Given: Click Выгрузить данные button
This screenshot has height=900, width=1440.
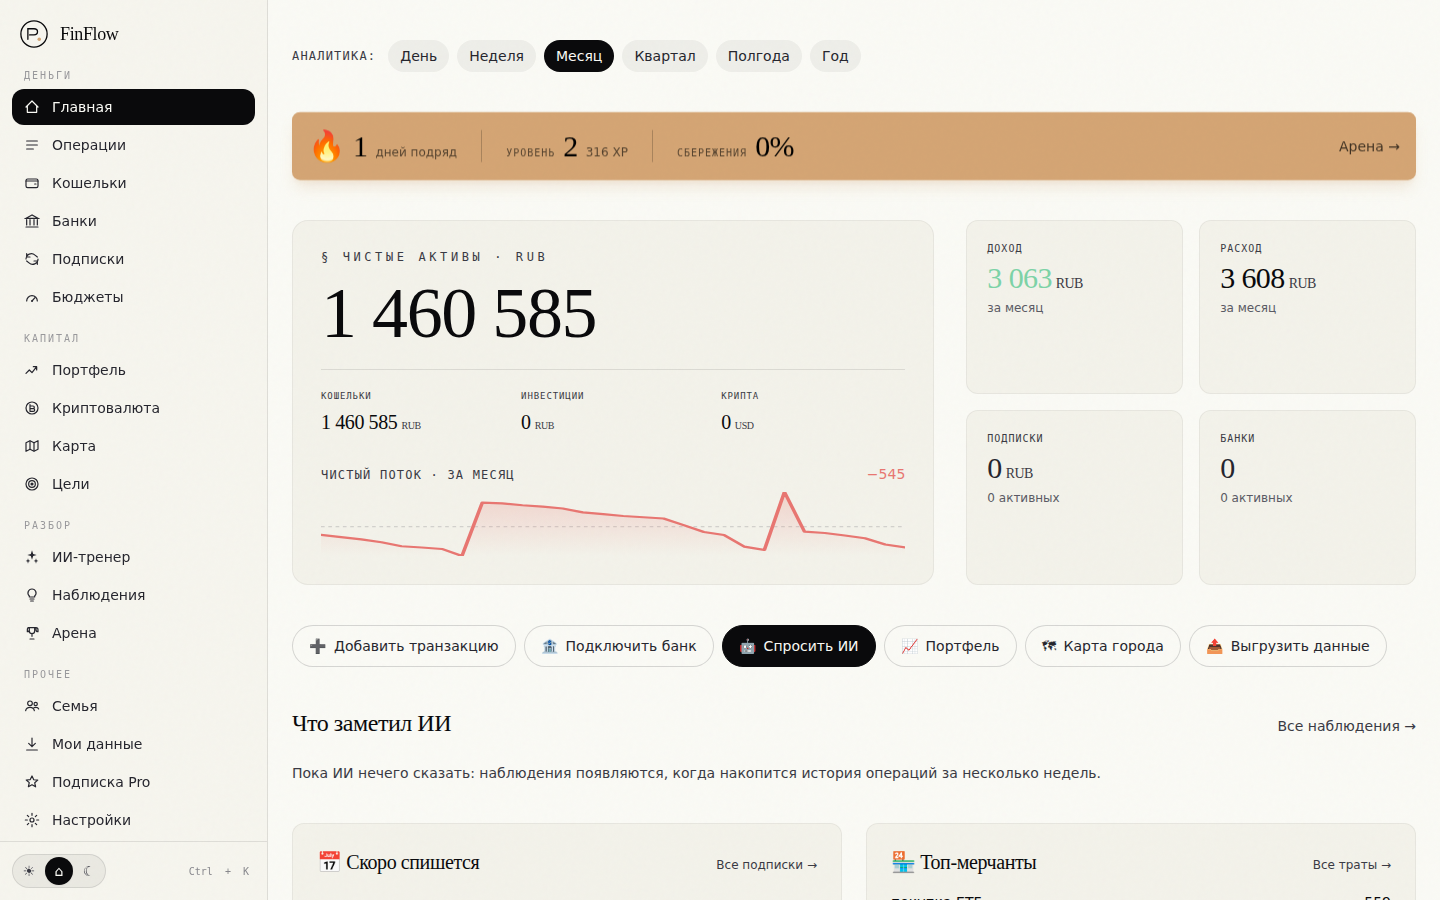Looking at the screenshot, I should [x=1288, y=646].
